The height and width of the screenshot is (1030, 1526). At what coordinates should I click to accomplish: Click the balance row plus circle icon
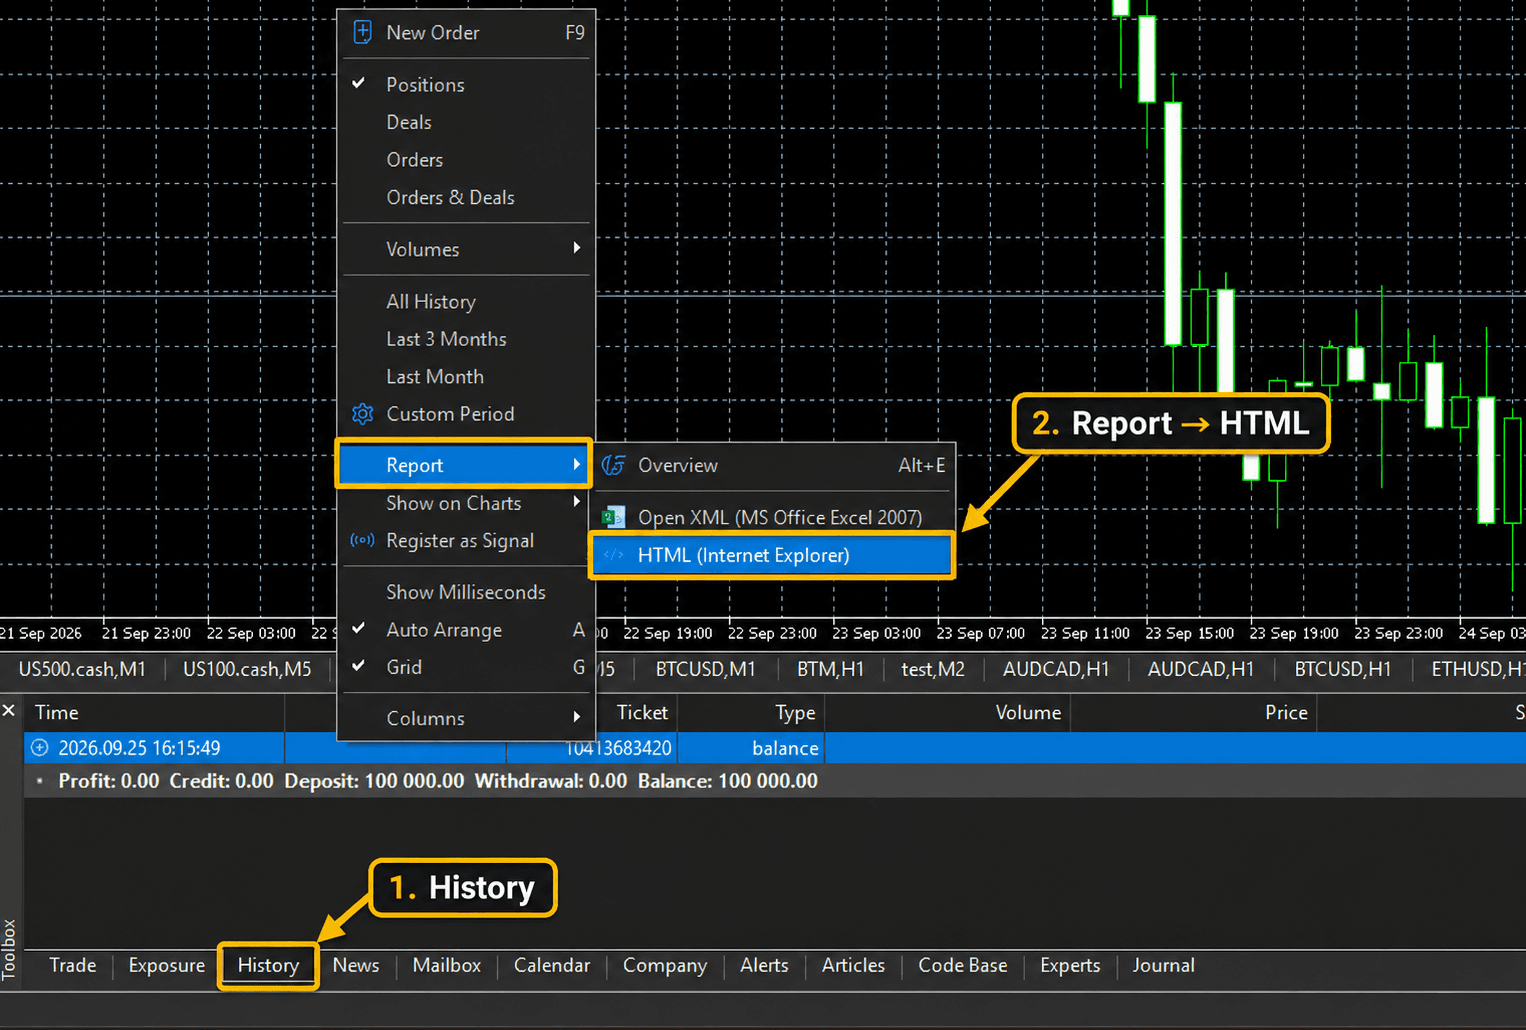(40, 748)
